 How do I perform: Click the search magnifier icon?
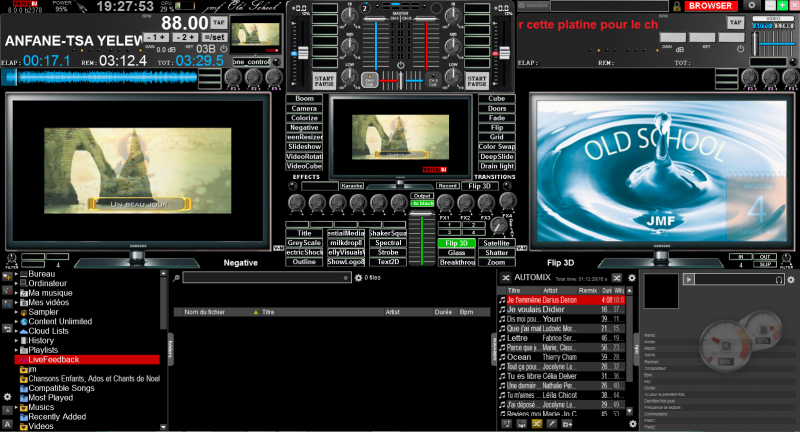[177, 278]
